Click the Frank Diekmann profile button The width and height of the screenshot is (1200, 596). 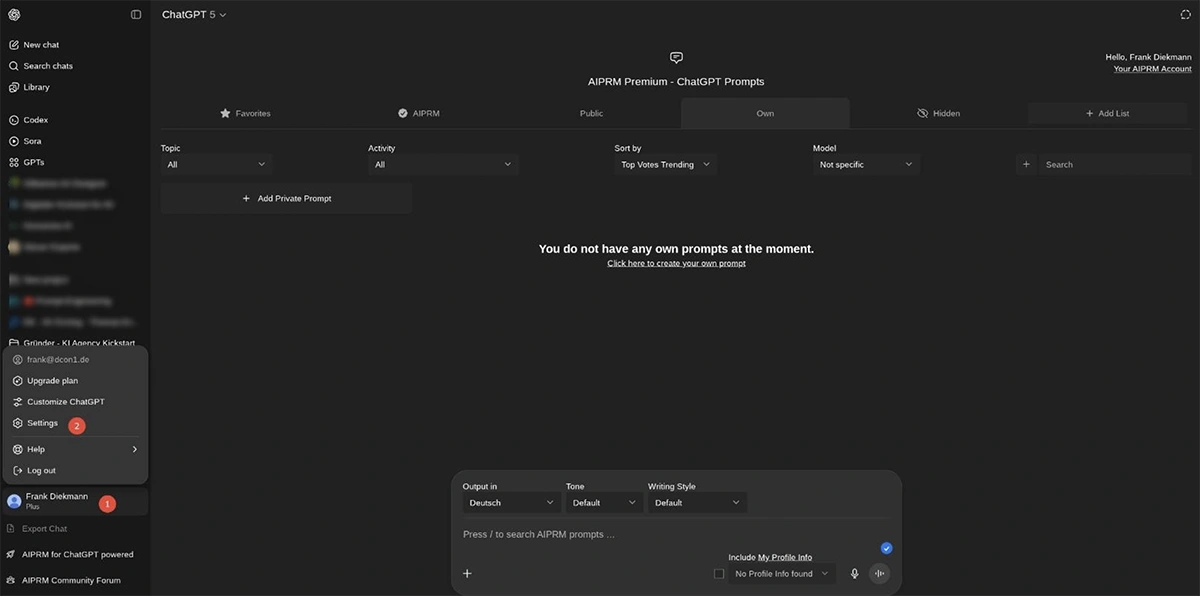(x=74, y=501)
